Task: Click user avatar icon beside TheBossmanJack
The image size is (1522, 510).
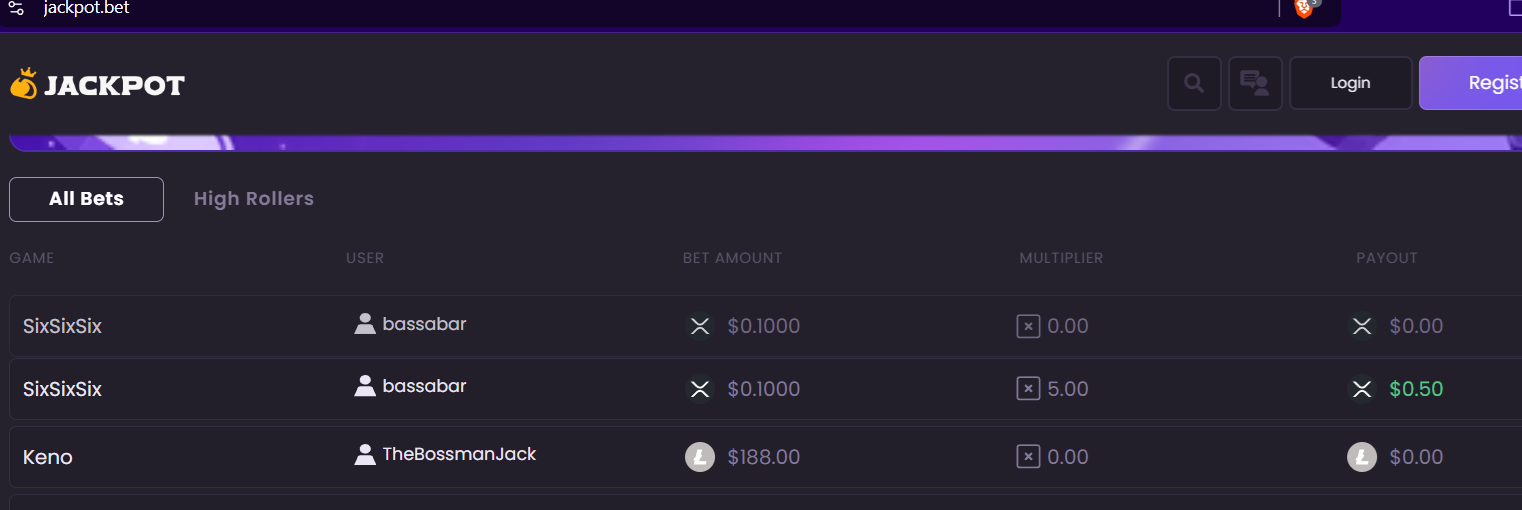Action: pyautogui.click(x=365, y=455)
